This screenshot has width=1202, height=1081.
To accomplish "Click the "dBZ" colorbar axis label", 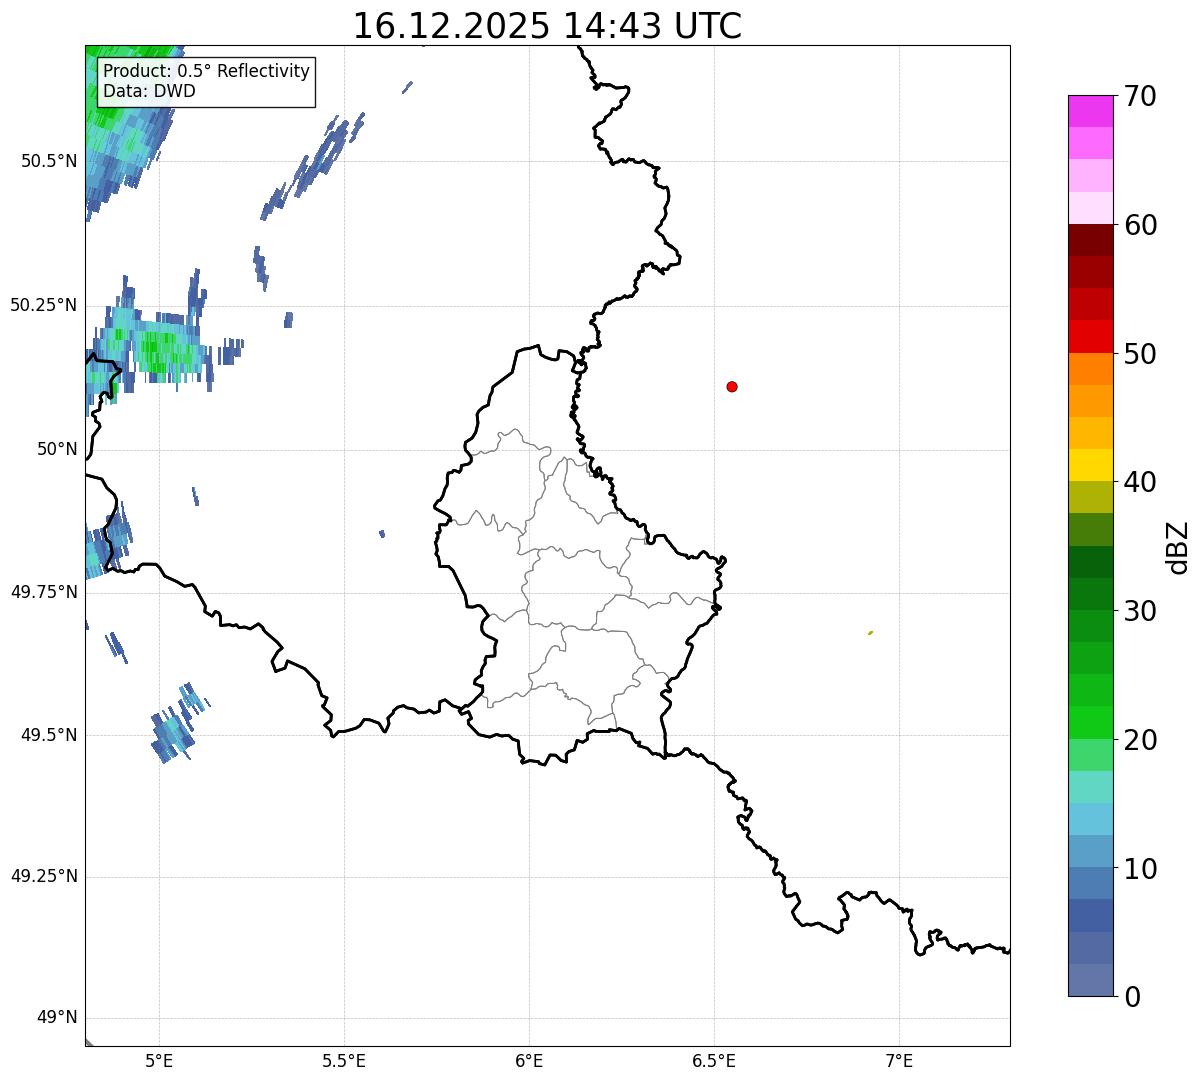I will coord(1177,546).
